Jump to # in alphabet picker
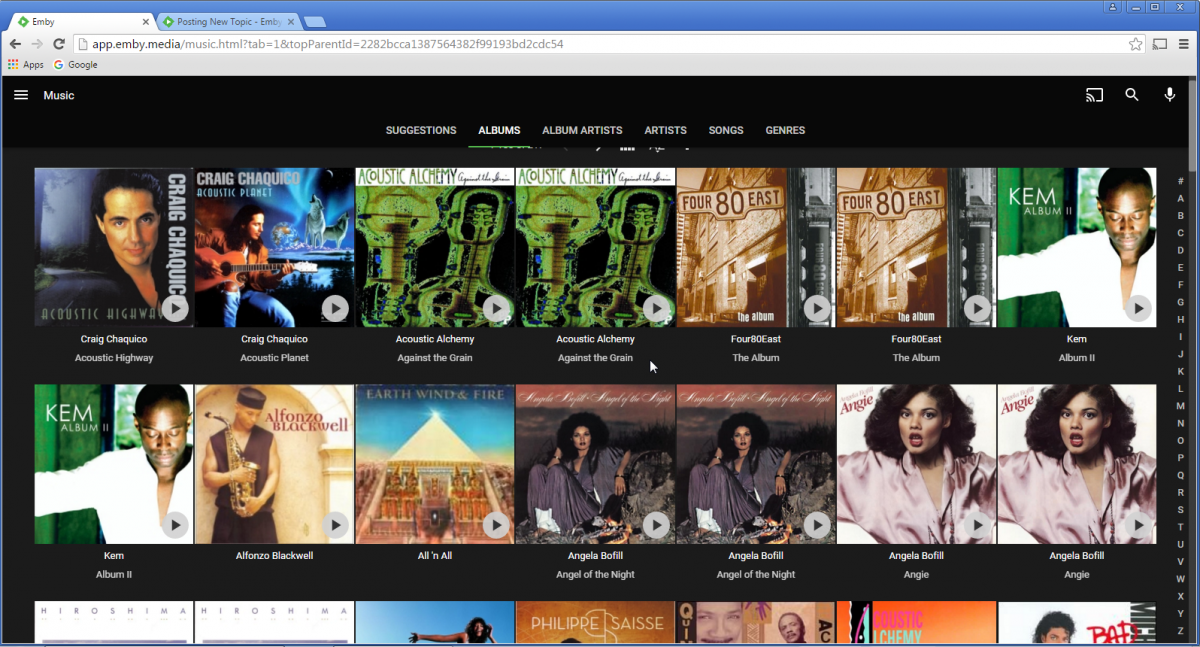 [x=1180, y=181]
